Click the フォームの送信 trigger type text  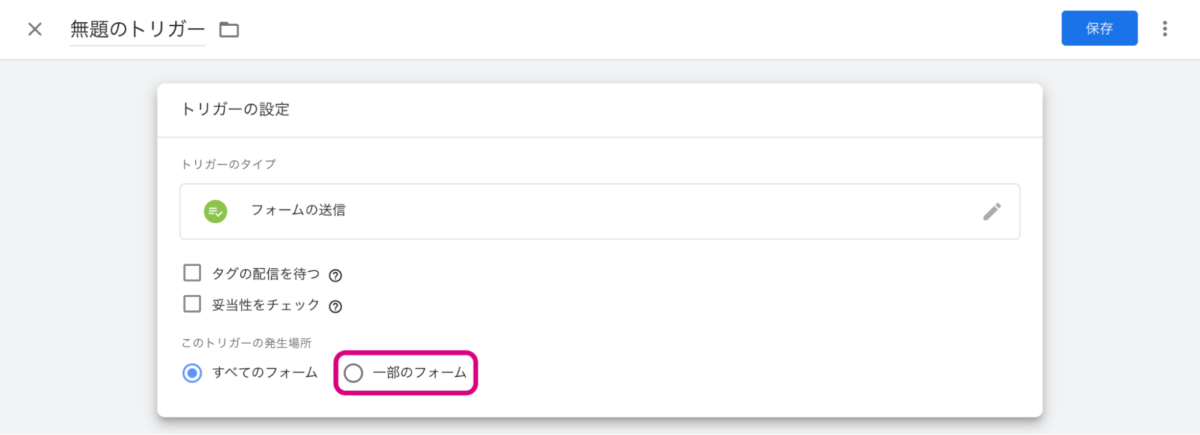[x=299, y=210]
